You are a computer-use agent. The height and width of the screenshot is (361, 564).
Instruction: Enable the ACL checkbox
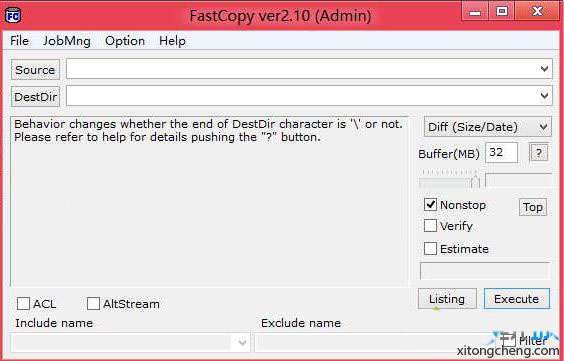tap(23, 304)
